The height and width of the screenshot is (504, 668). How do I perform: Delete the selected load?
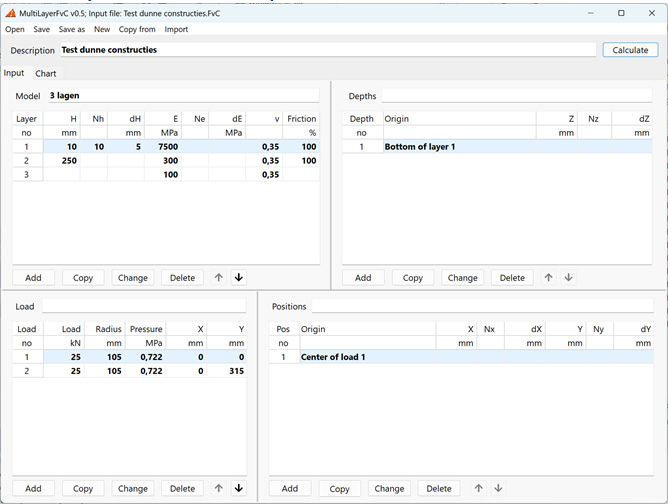point(182,489)
